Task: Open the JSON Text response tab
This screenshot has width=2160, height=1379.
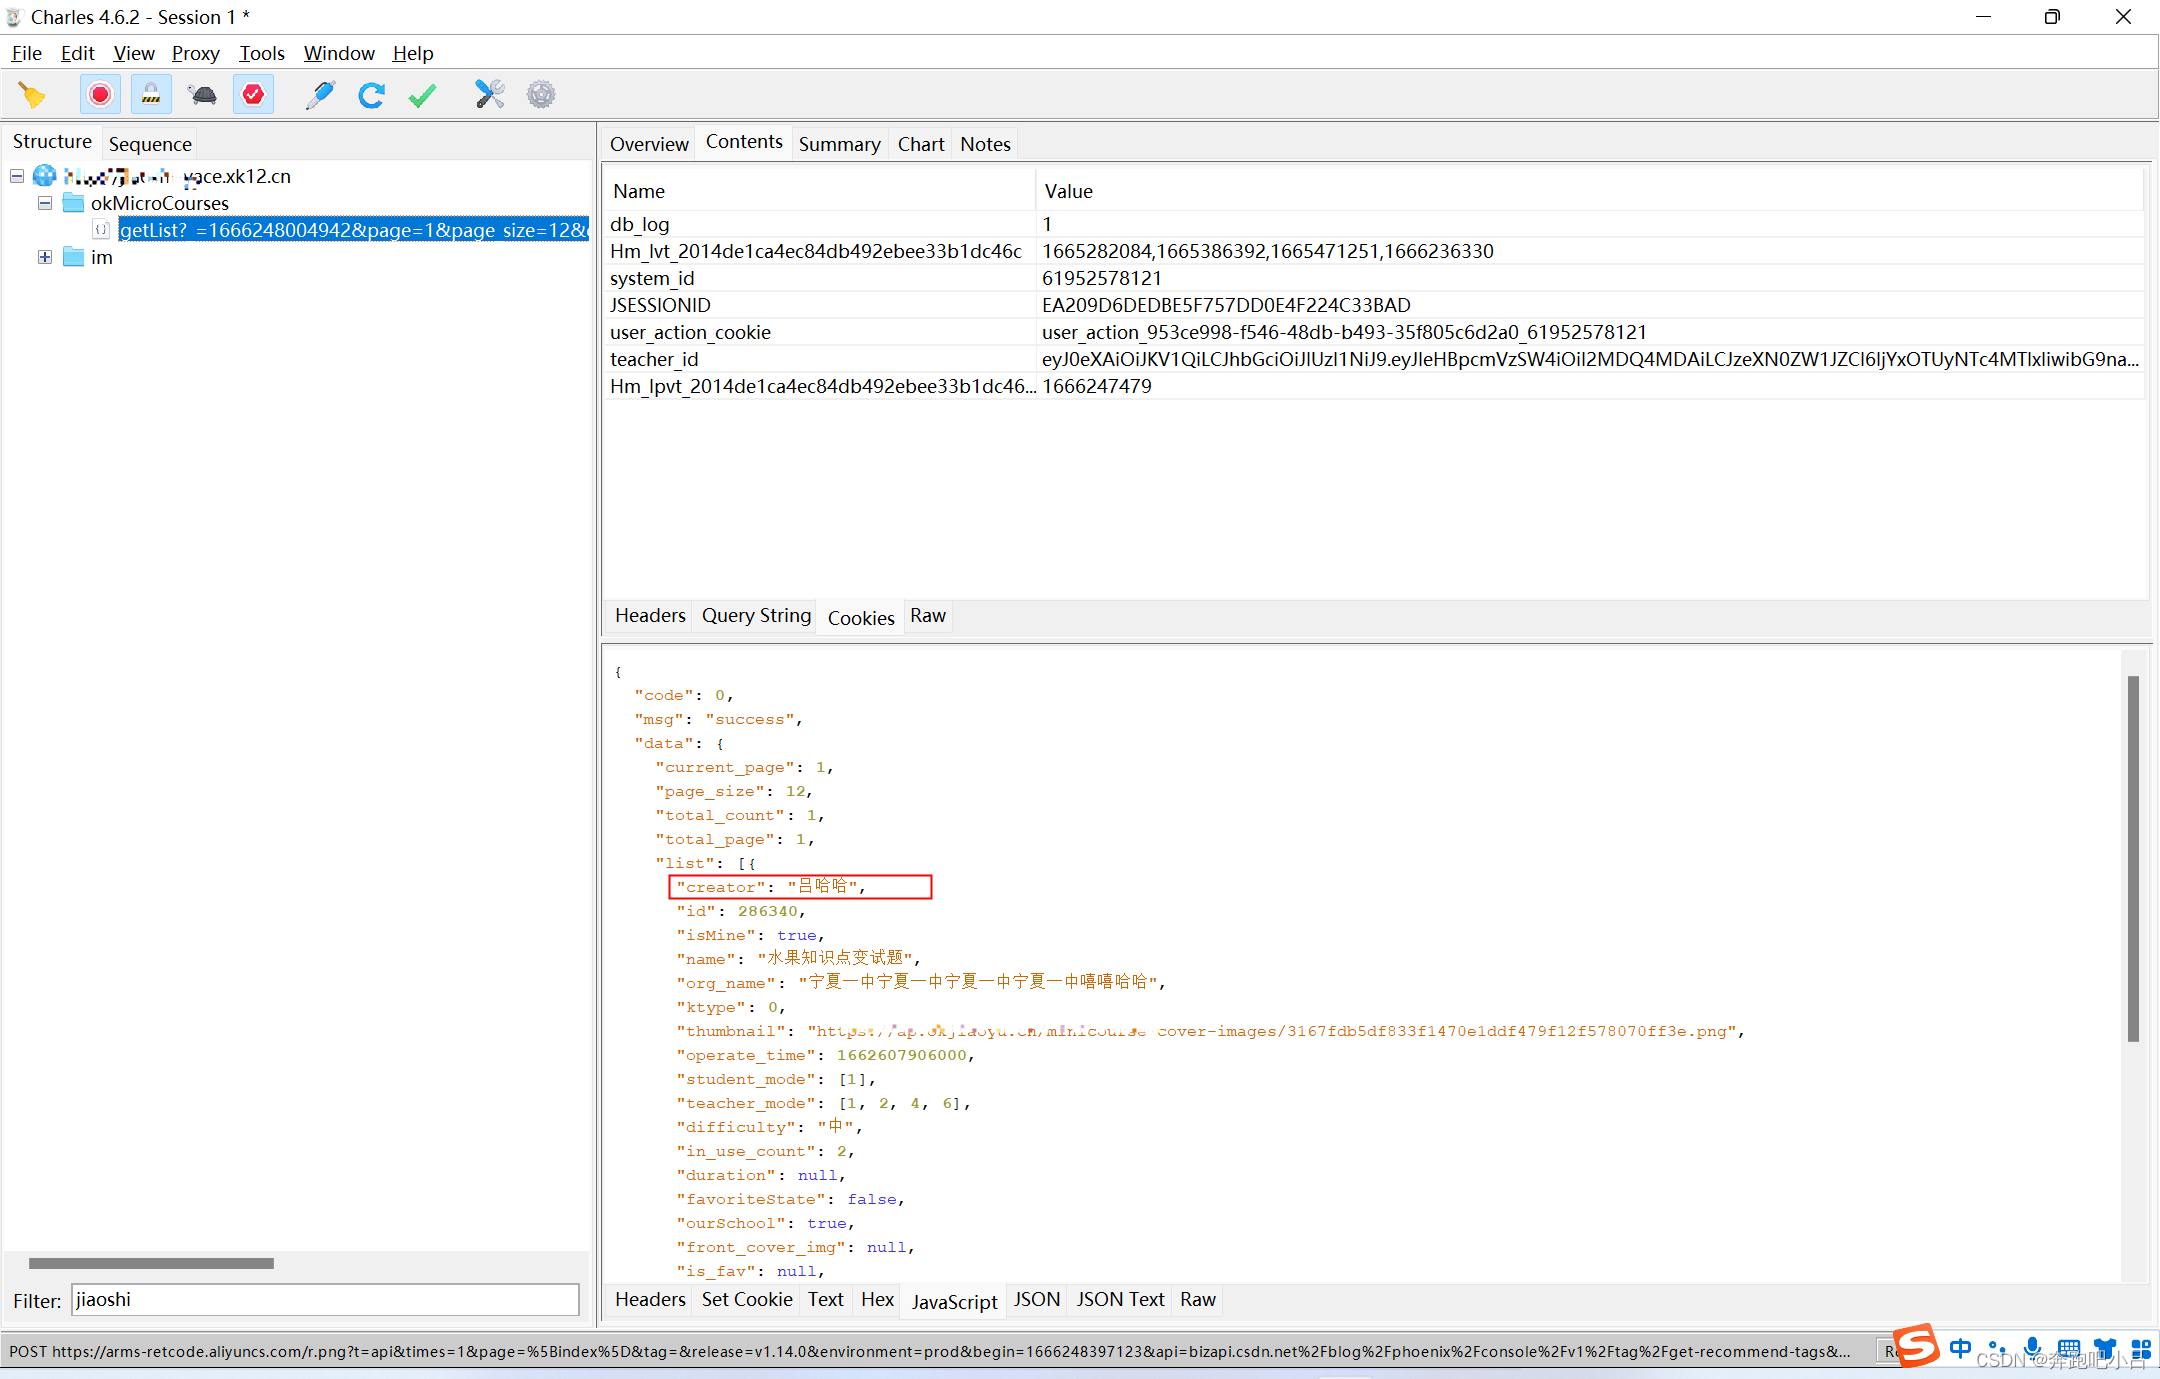Action: [1120, 1299]
